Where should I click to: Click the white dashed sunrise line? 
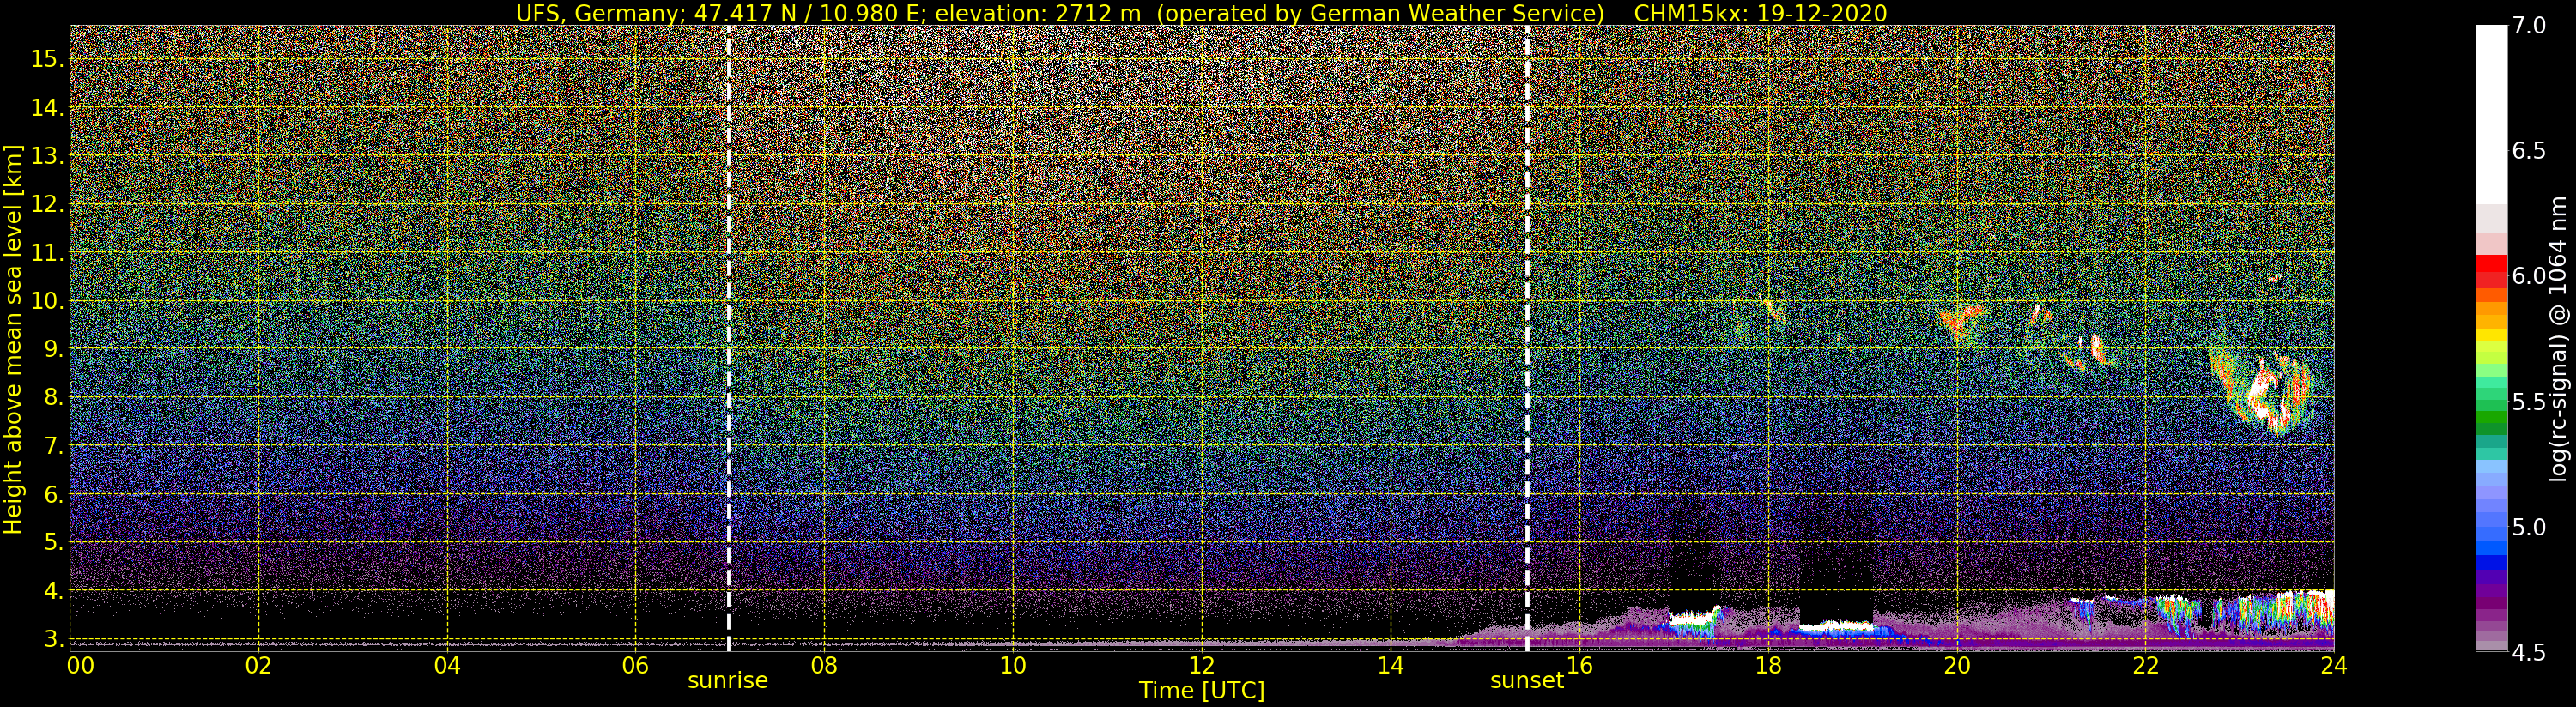728,338
